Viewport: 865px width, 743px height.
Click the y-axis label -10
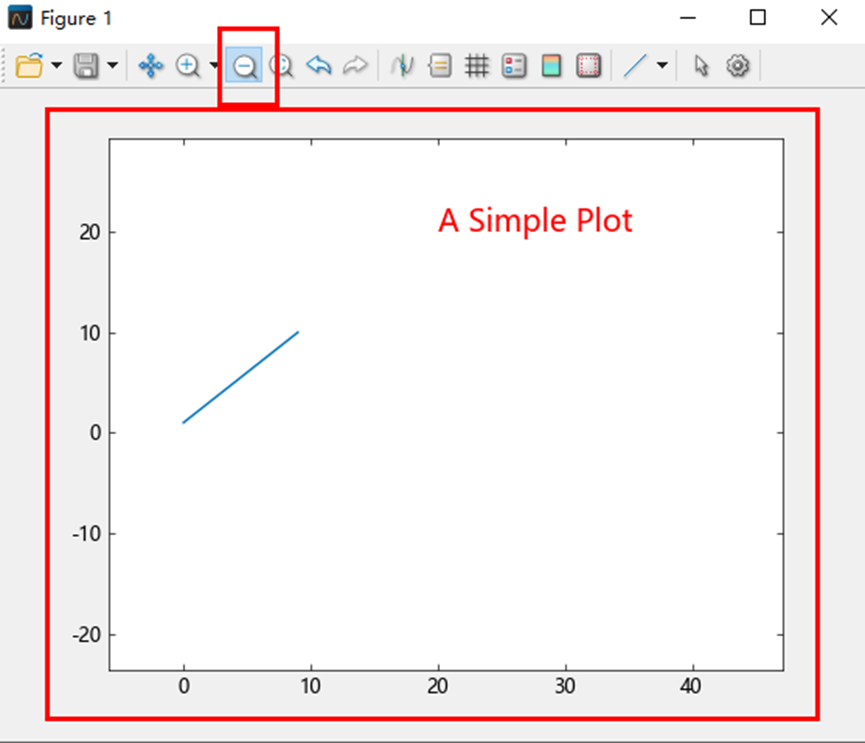86,534
